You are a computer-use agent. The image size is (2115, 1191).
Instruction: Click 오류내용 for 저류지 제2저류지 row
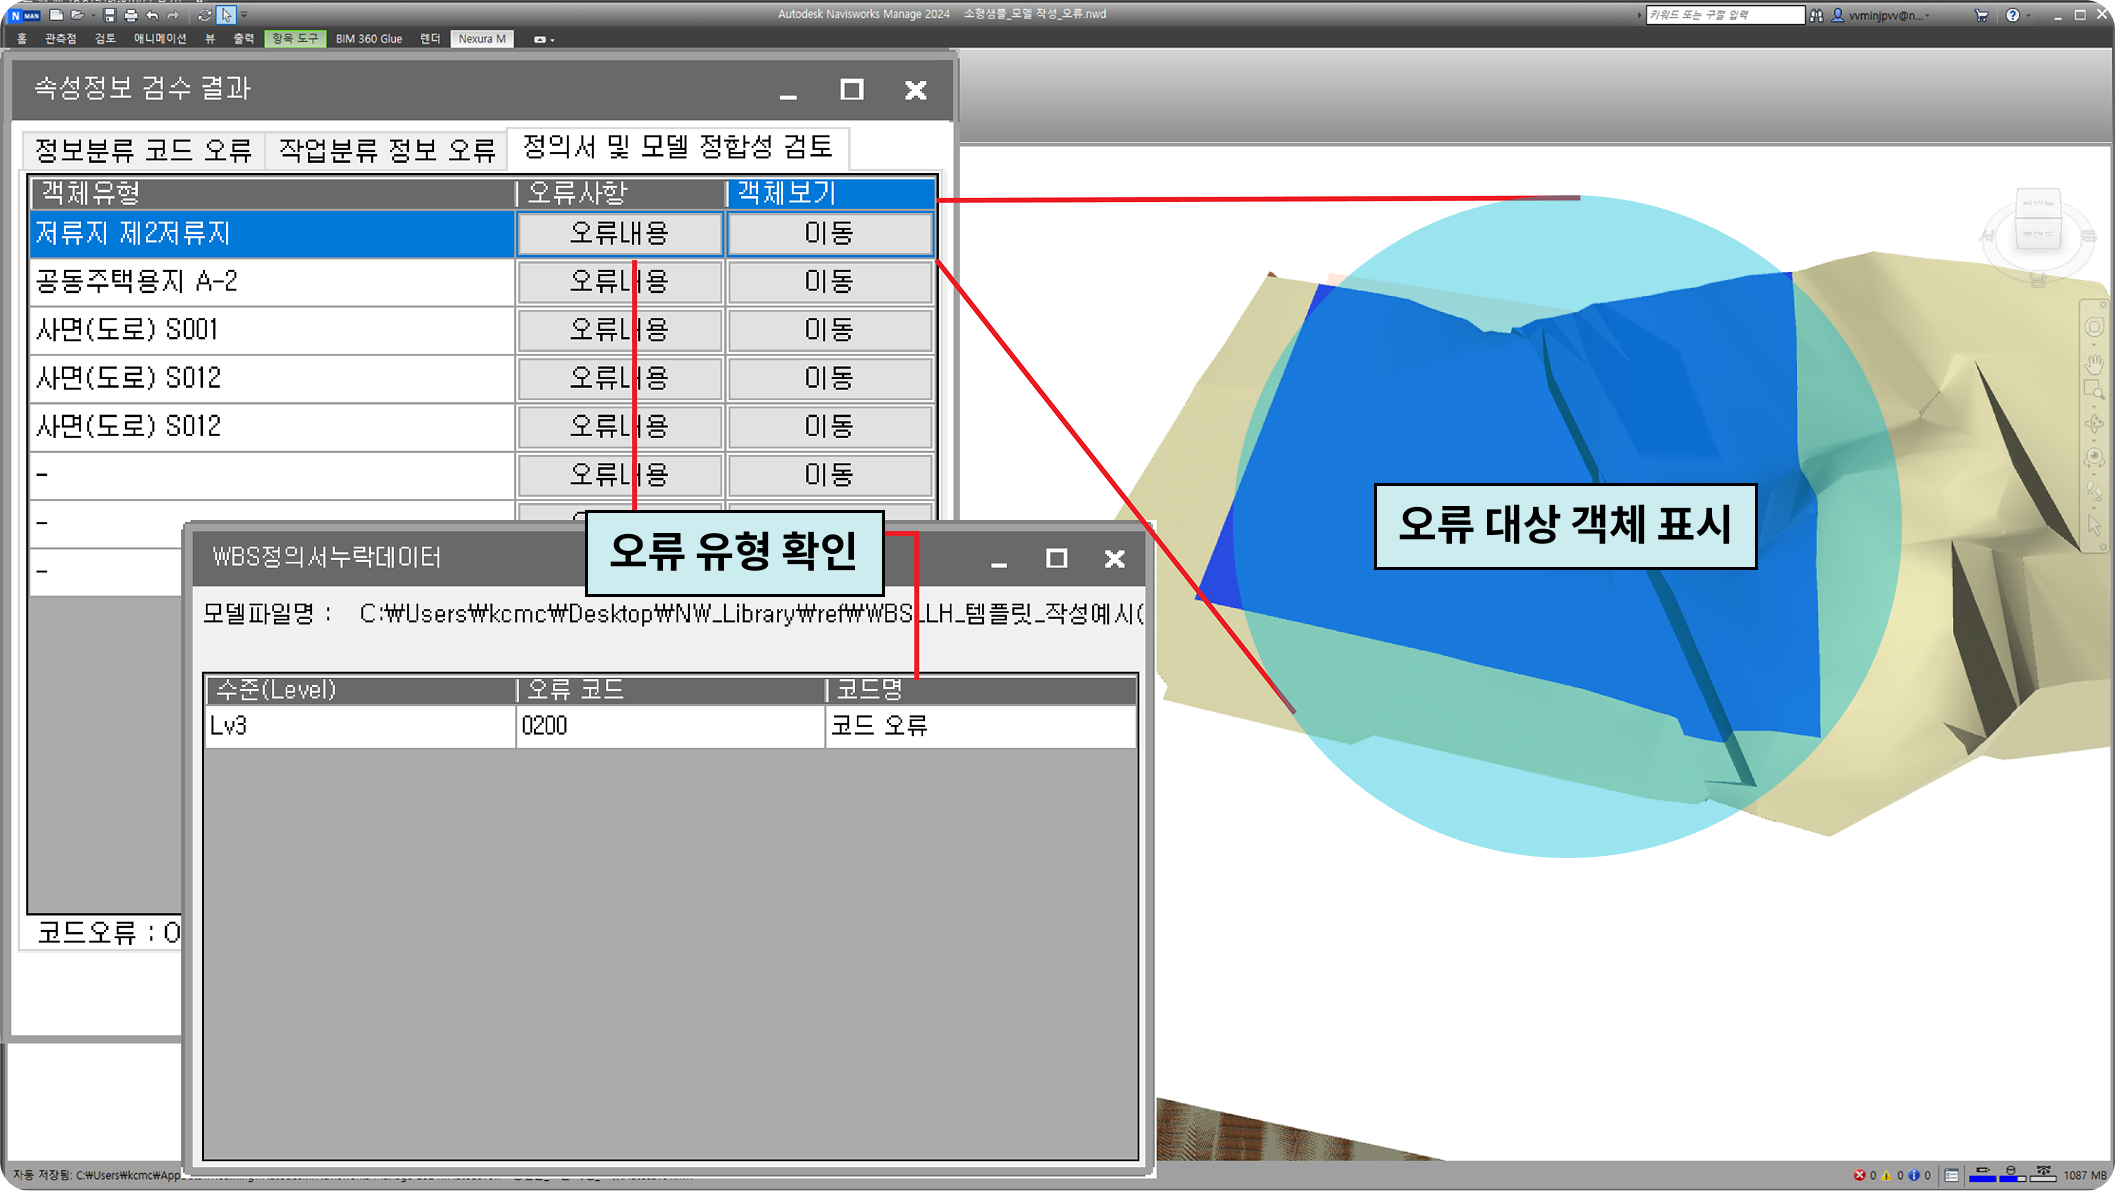[x=618, y=234]
